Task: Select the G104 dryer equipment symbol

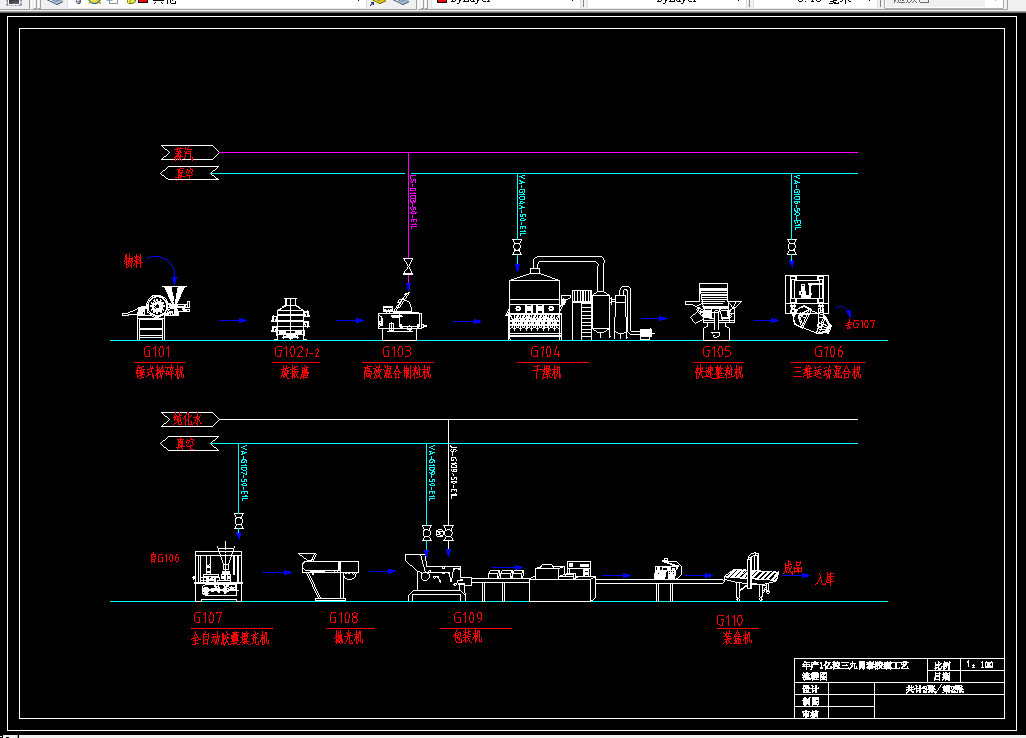Action: [580, 298]
